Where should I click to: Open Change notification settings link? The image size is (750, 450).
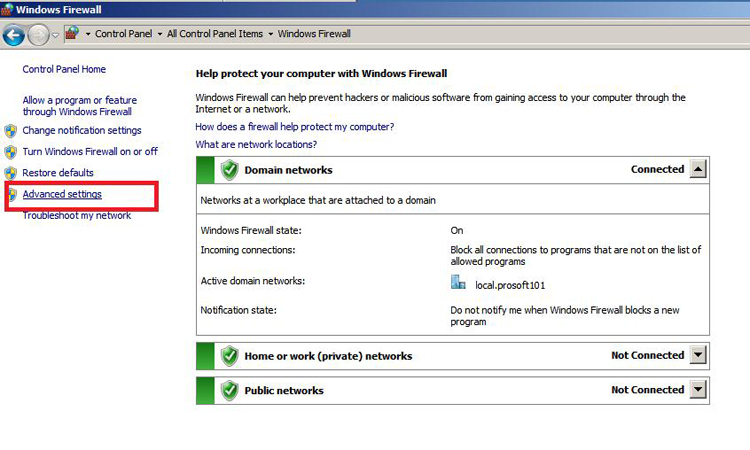click(x=82, y=131)
